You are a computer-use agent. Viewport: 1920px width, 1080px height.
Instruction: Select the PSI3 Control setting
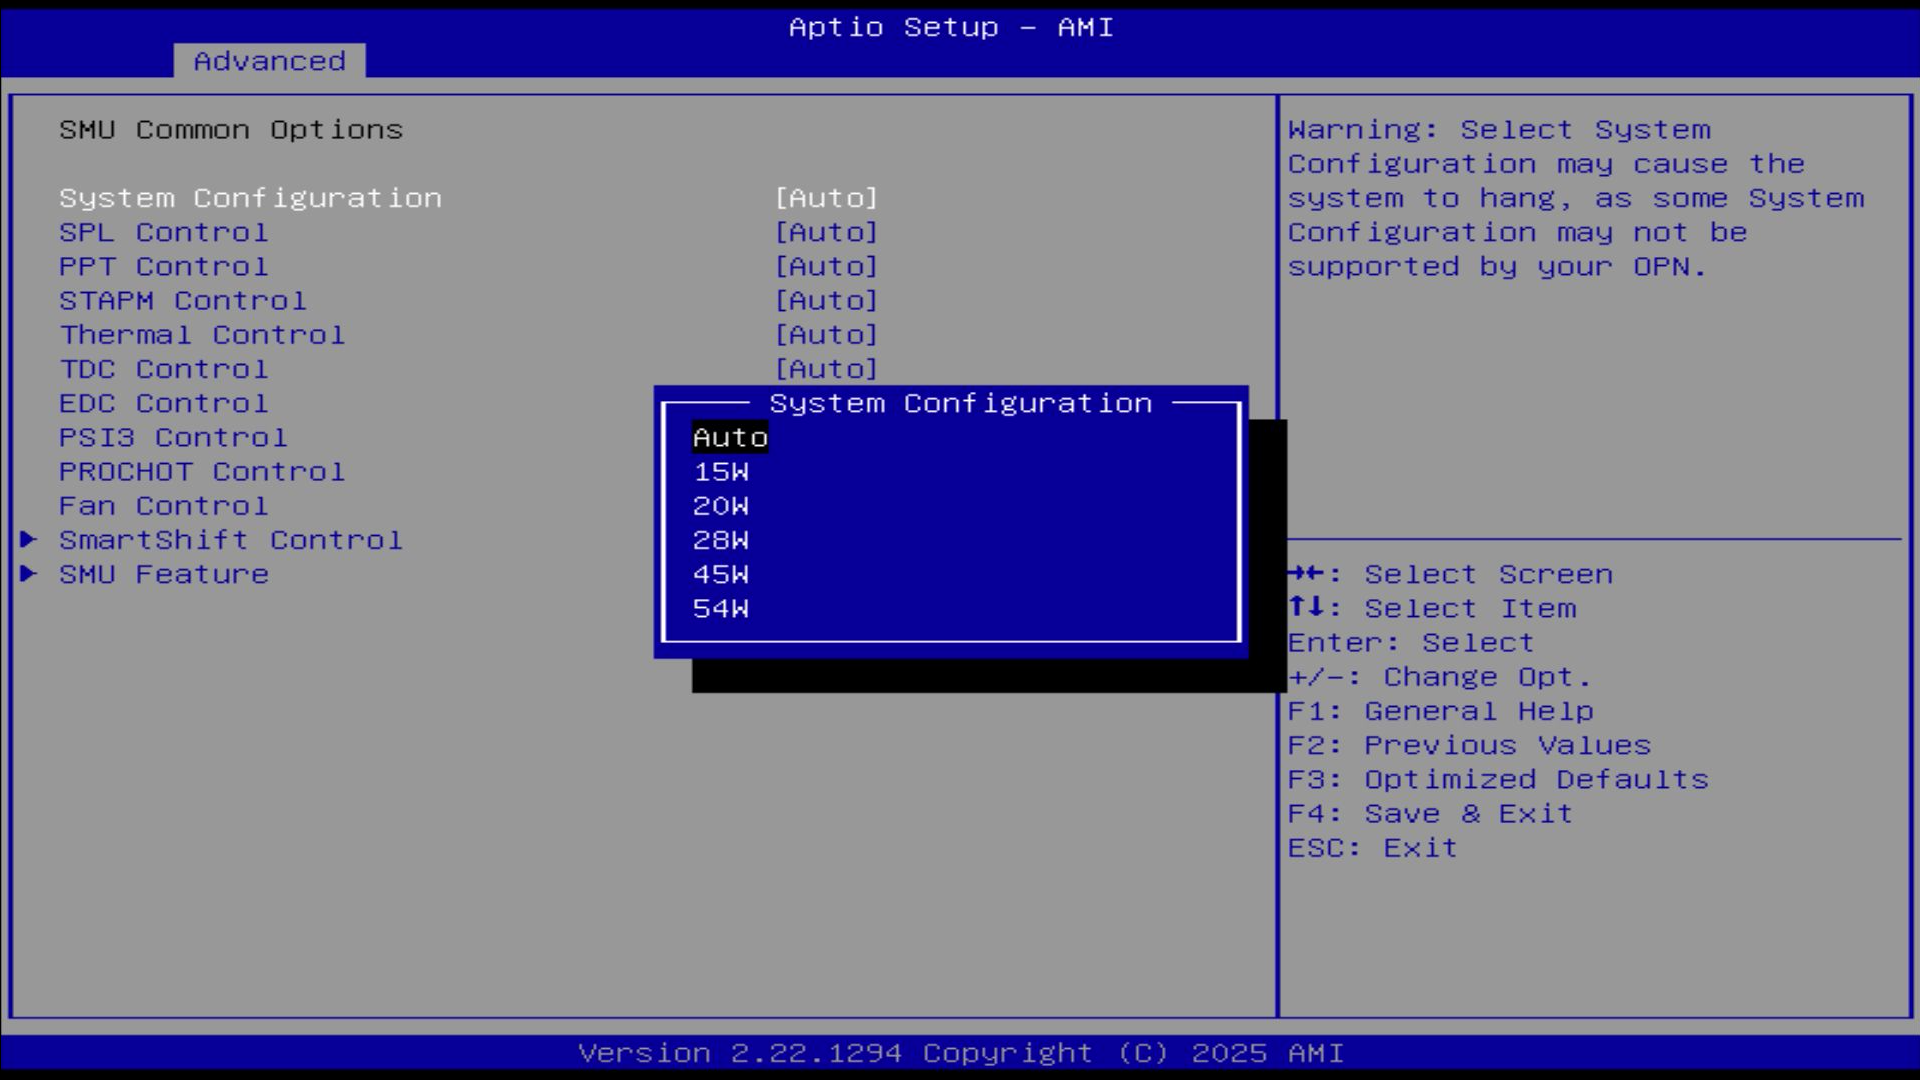[173, 438]
